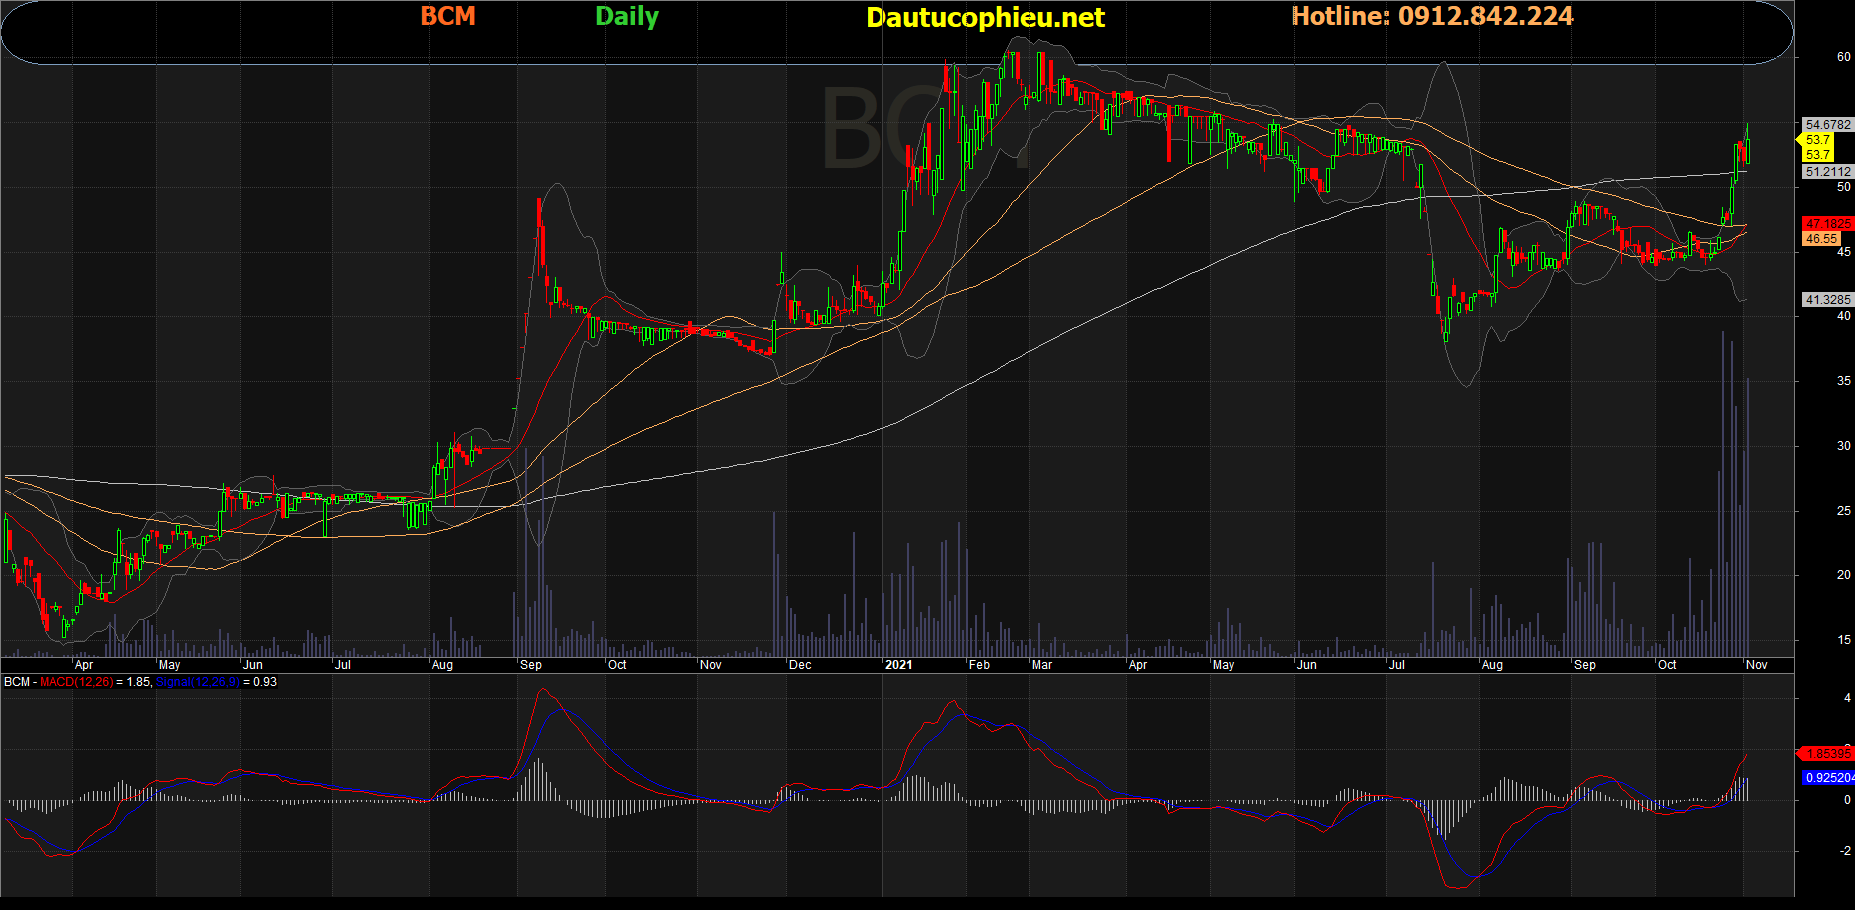Click the 60 level on price axis

[x=1843, y=57]
